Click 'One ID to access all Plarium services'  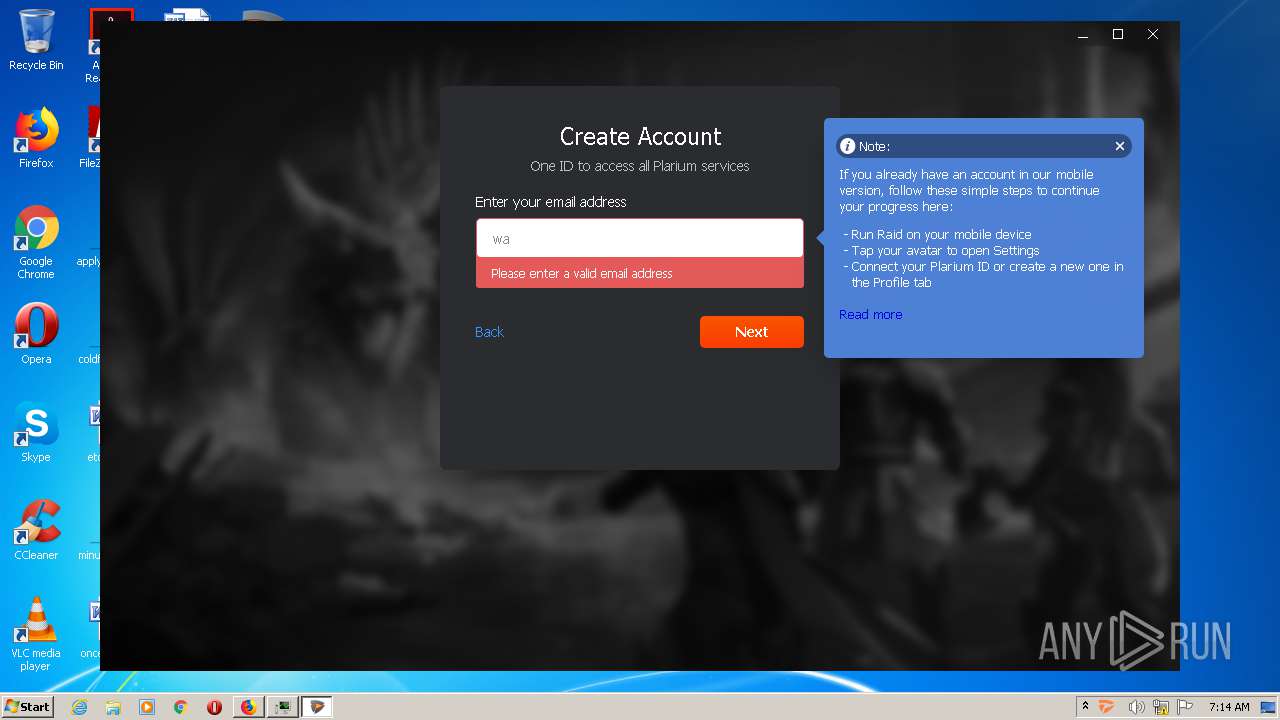tap(640, 166)
